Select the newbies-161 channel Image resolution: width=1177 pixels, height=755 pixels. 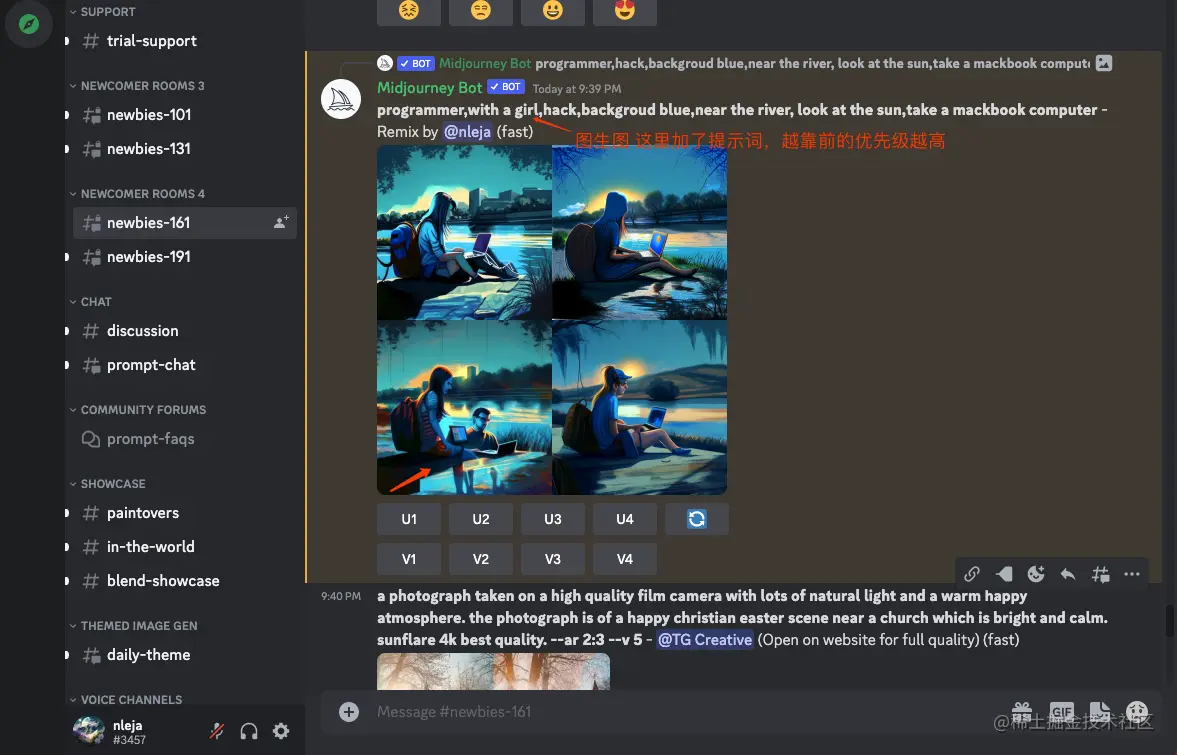(x=185, y=223)
